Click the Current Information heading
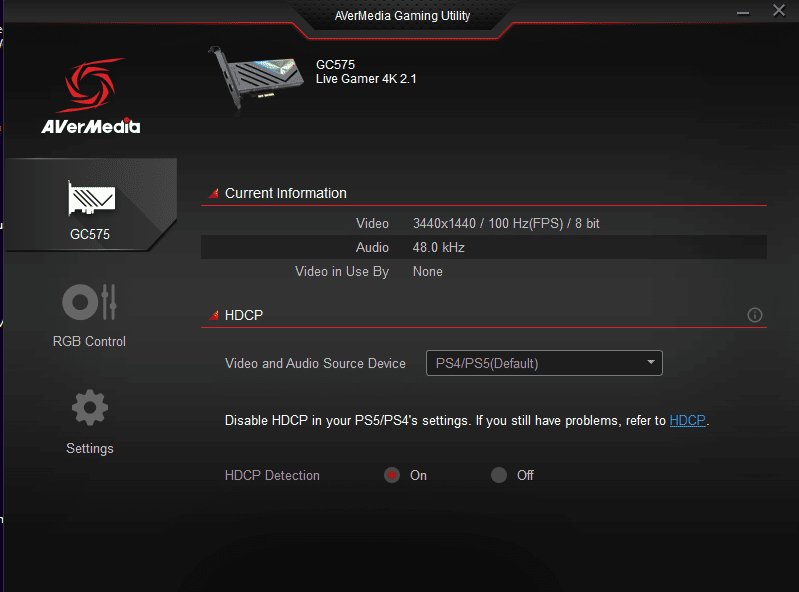799x592 pixels. click(285, 193)
